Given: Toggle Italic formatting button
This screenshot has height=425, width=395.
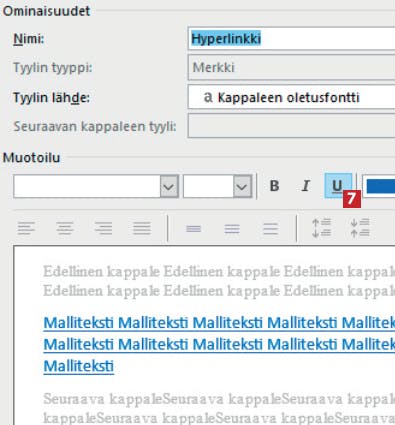Looking at the screenshot, I should 305,186.
